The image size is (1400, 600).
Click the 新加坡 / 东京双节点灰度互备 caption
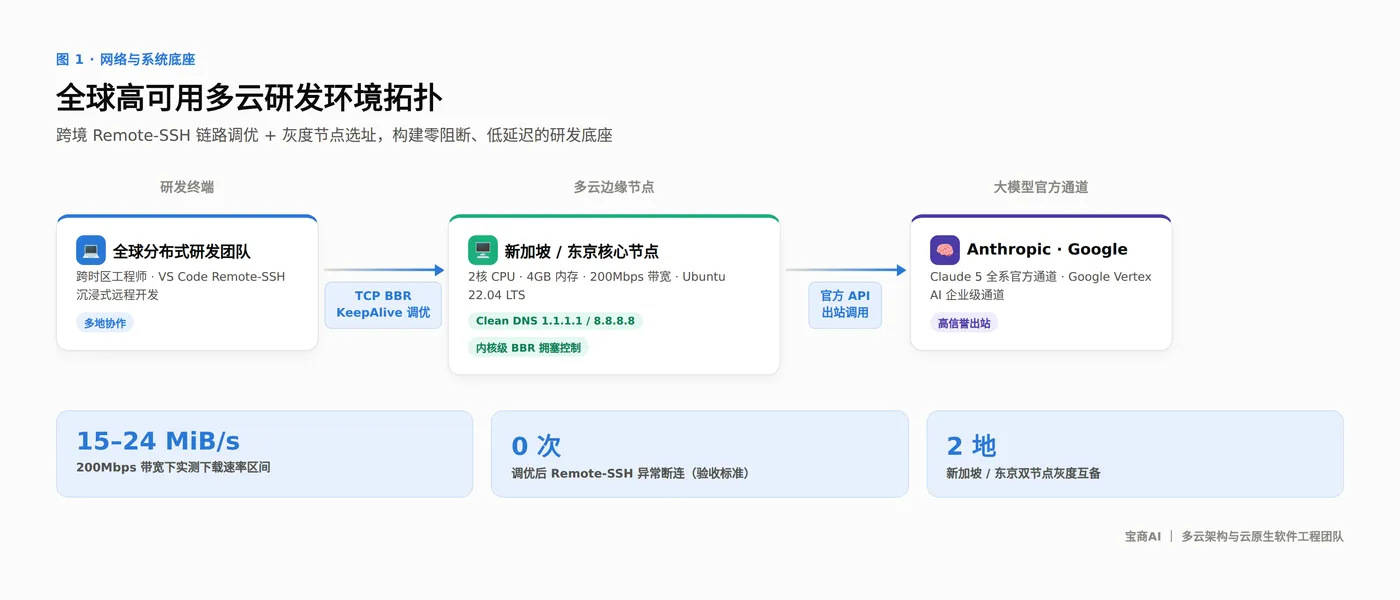coord(1023,473)
